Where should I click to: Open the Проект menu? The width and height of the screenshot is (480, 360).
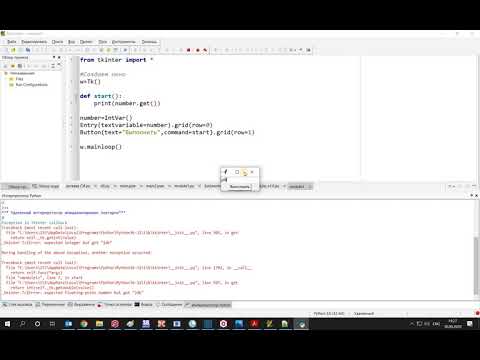(x=86, y=42)
